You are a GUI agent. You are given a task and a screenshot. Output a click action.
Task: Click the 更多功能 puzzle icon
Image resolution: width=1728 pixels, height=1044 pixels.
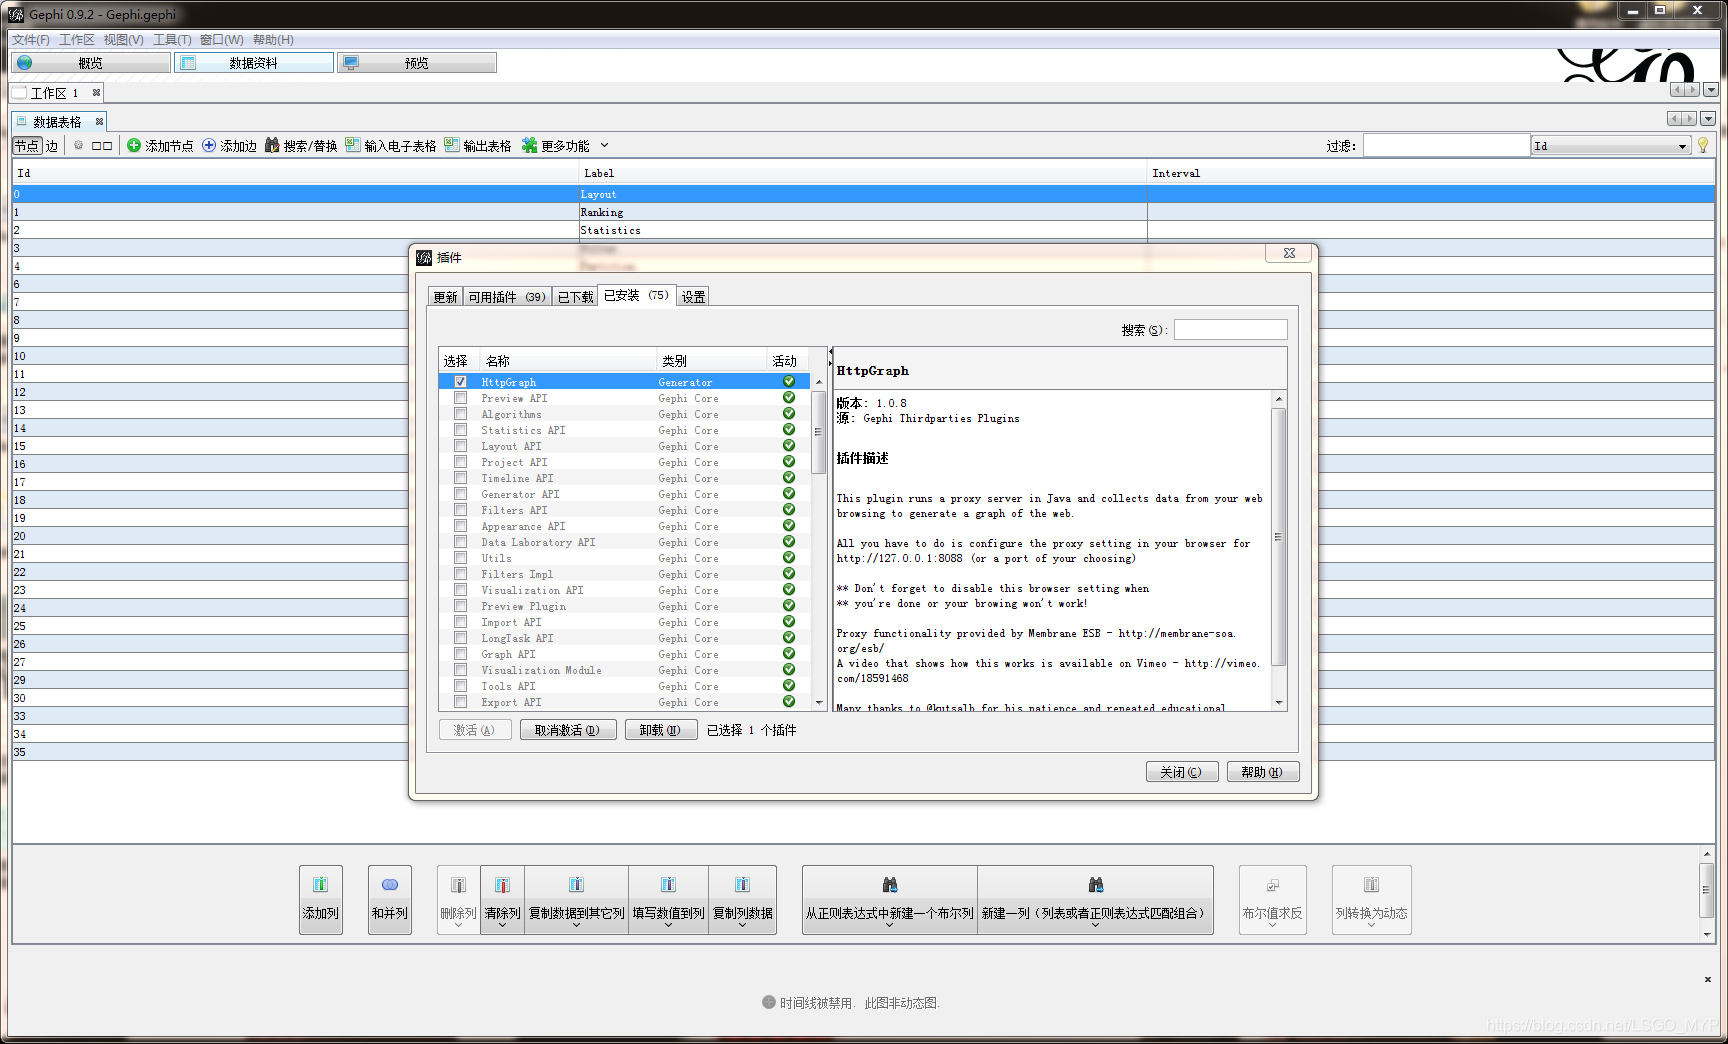pos(530,146)
